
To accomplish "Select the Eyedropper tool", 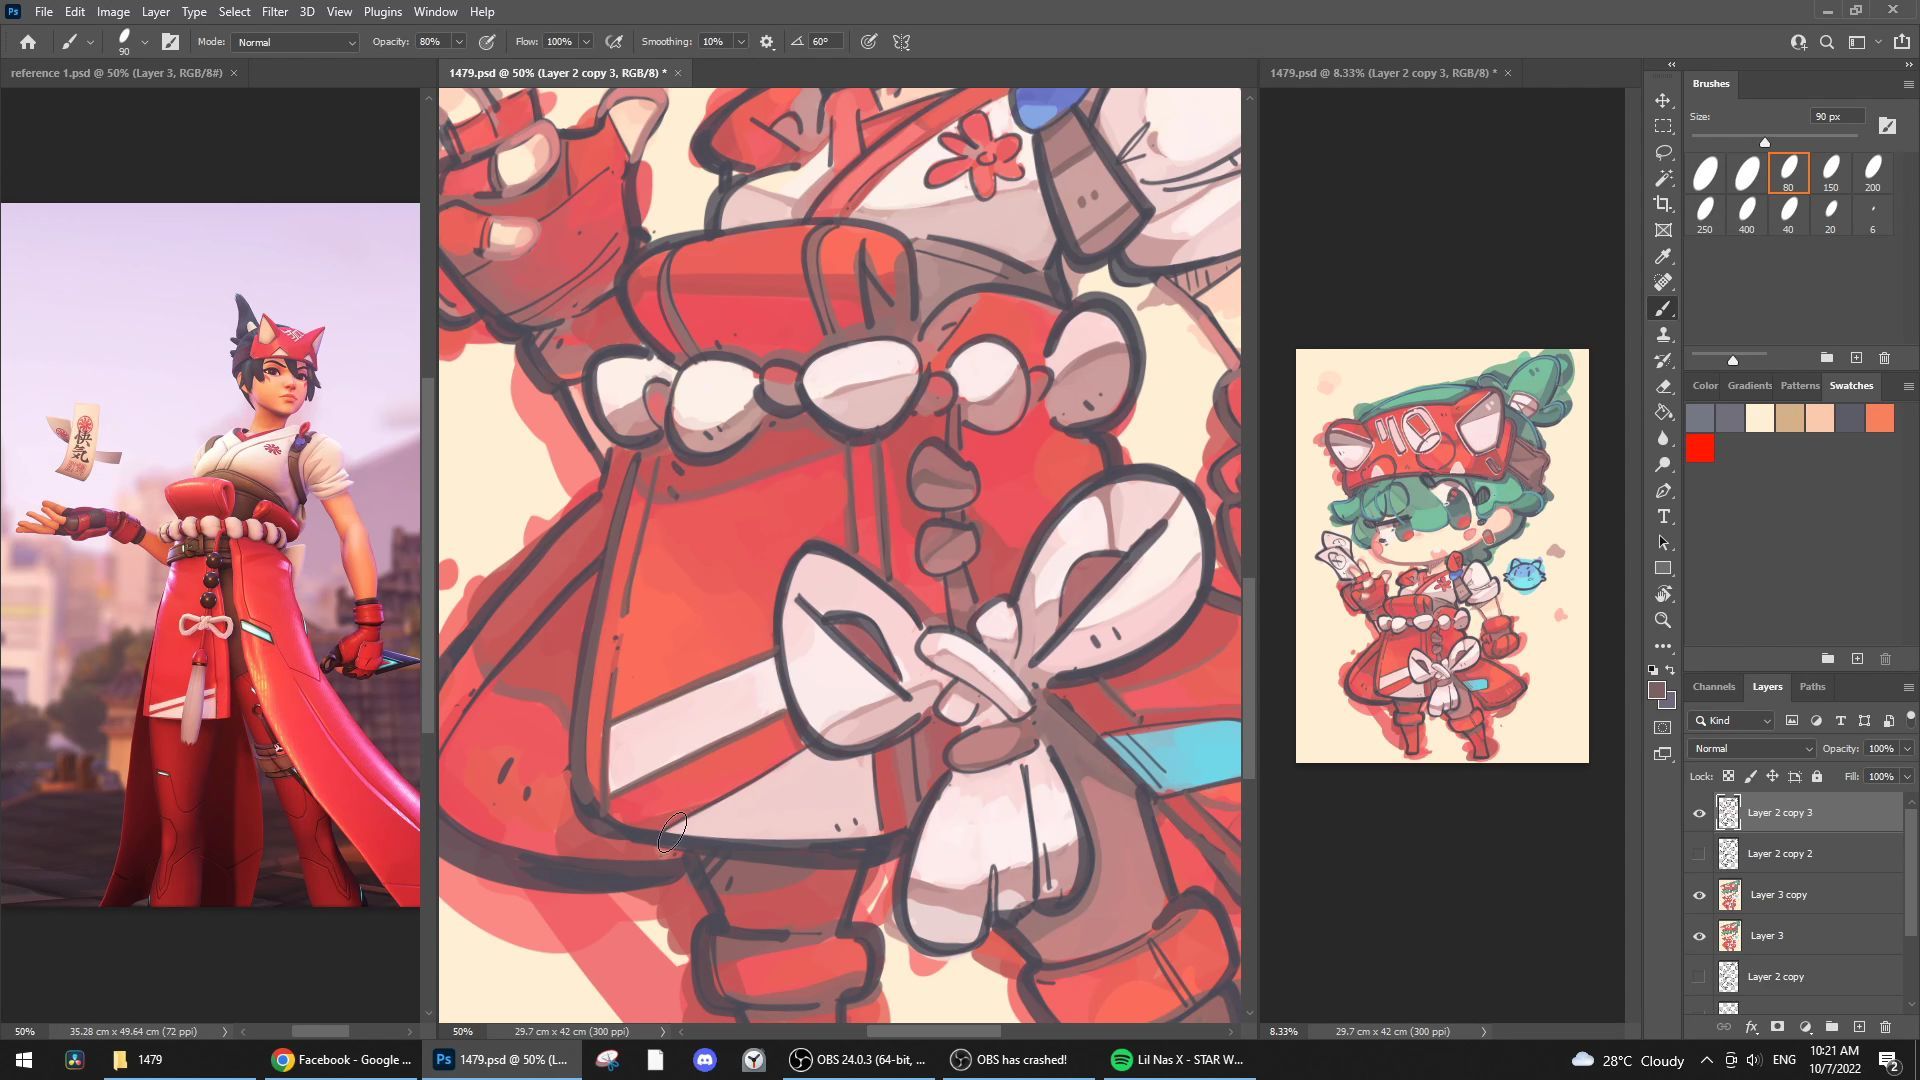I will 1663,257.
